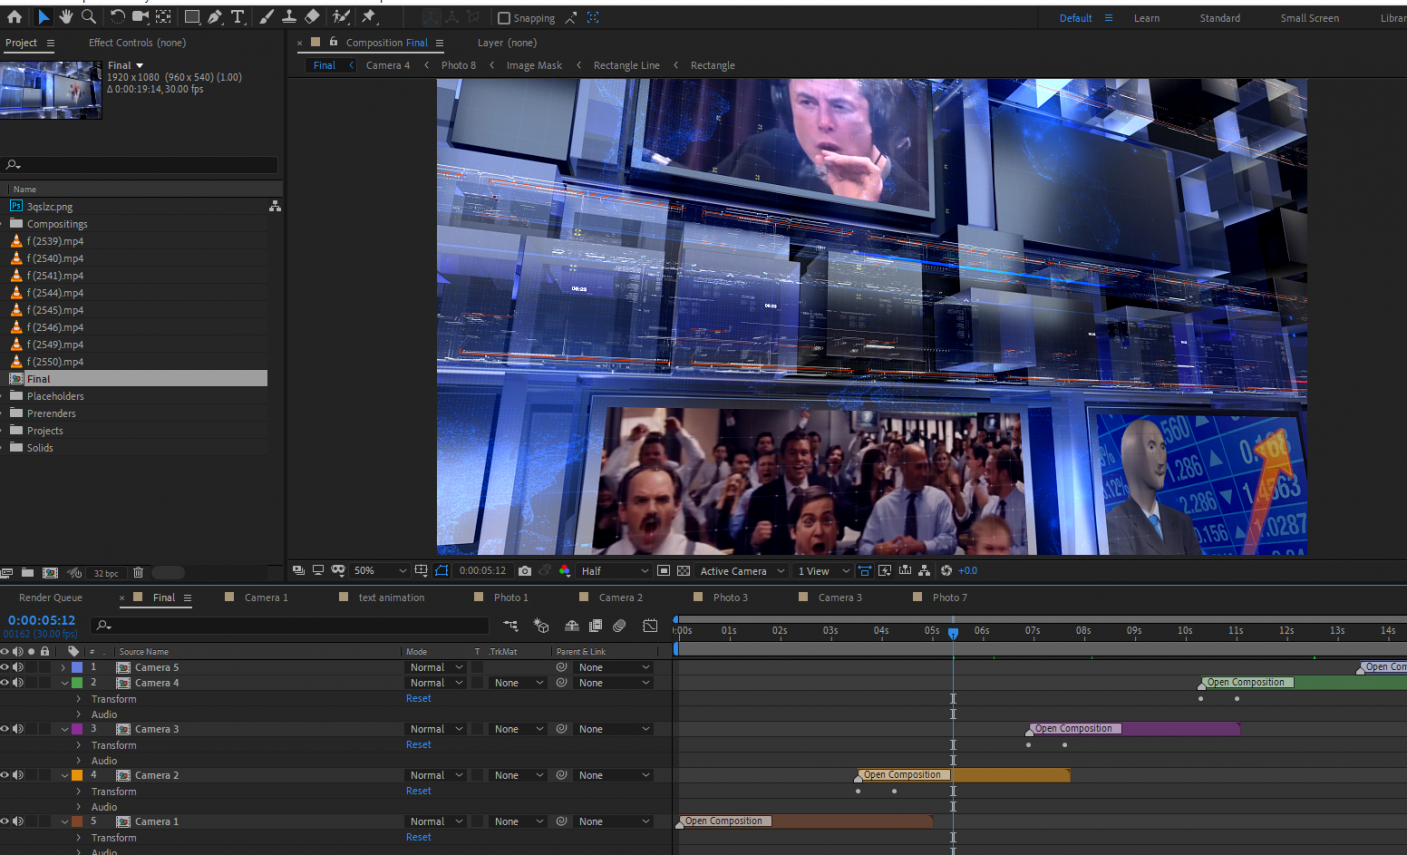Select the Pan Behind anchor point tool

163,17
